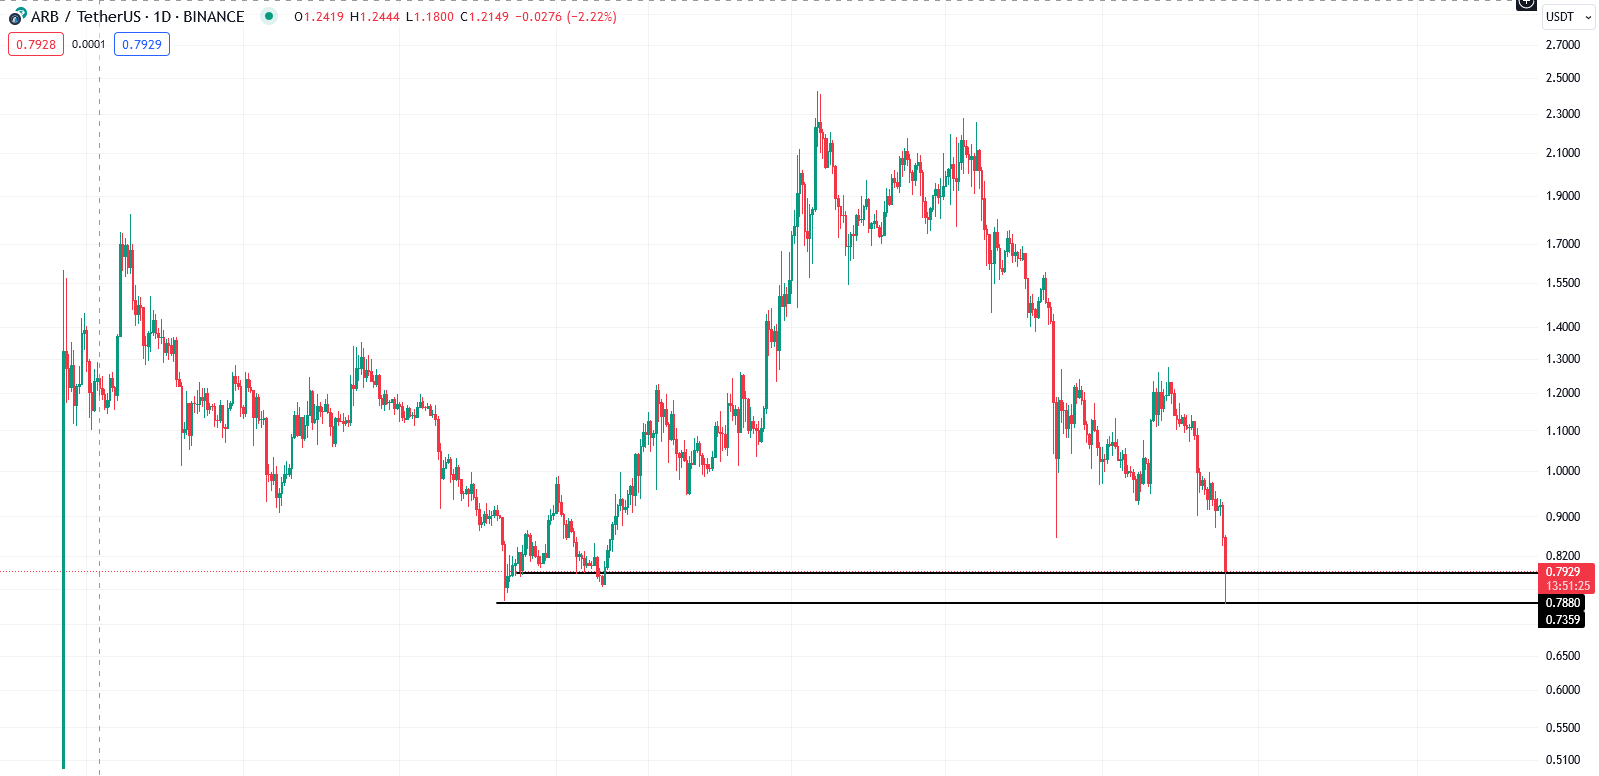The image size is (1599, 776).
Task: Select the red current price label 0.7929
Action: tap(1564, 572)
